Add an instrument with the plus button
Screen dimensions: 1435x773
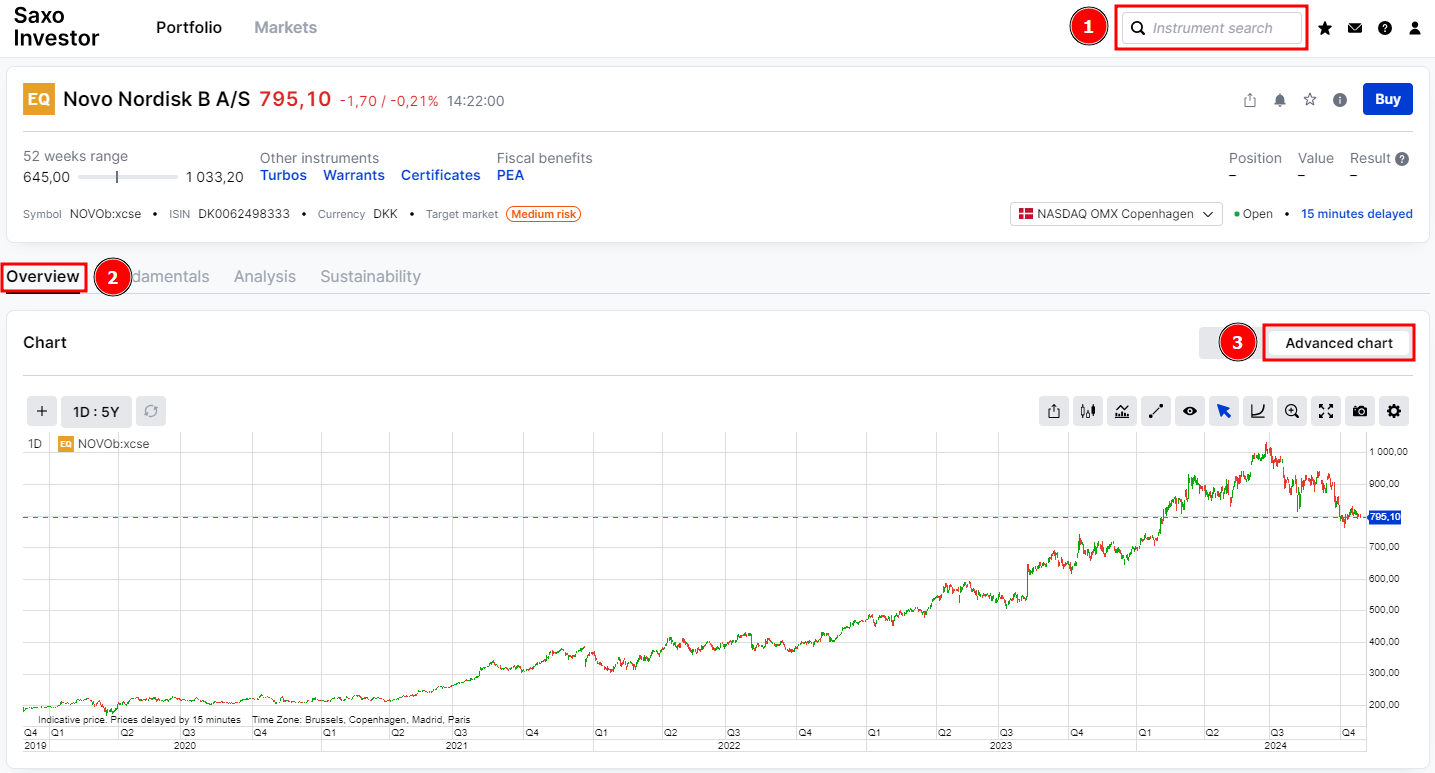[41, 411]
